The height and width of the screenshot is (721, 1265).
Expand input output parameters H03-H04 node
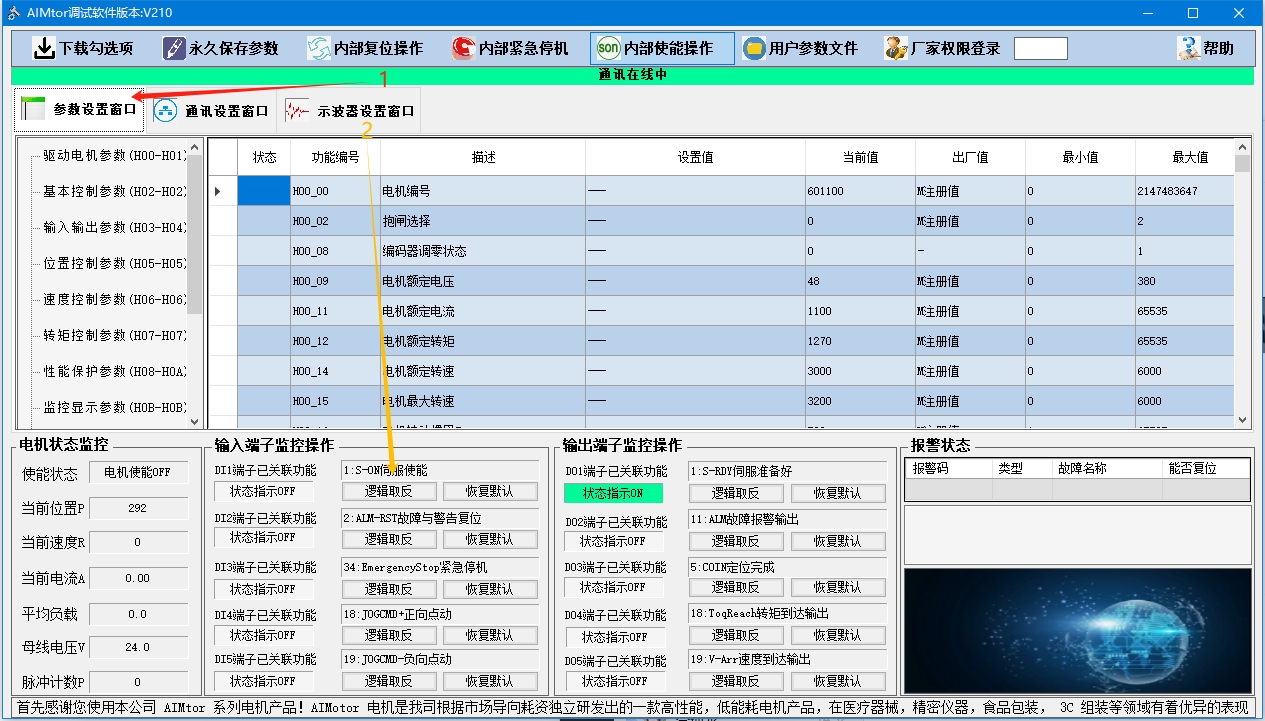tap(114, 228)
